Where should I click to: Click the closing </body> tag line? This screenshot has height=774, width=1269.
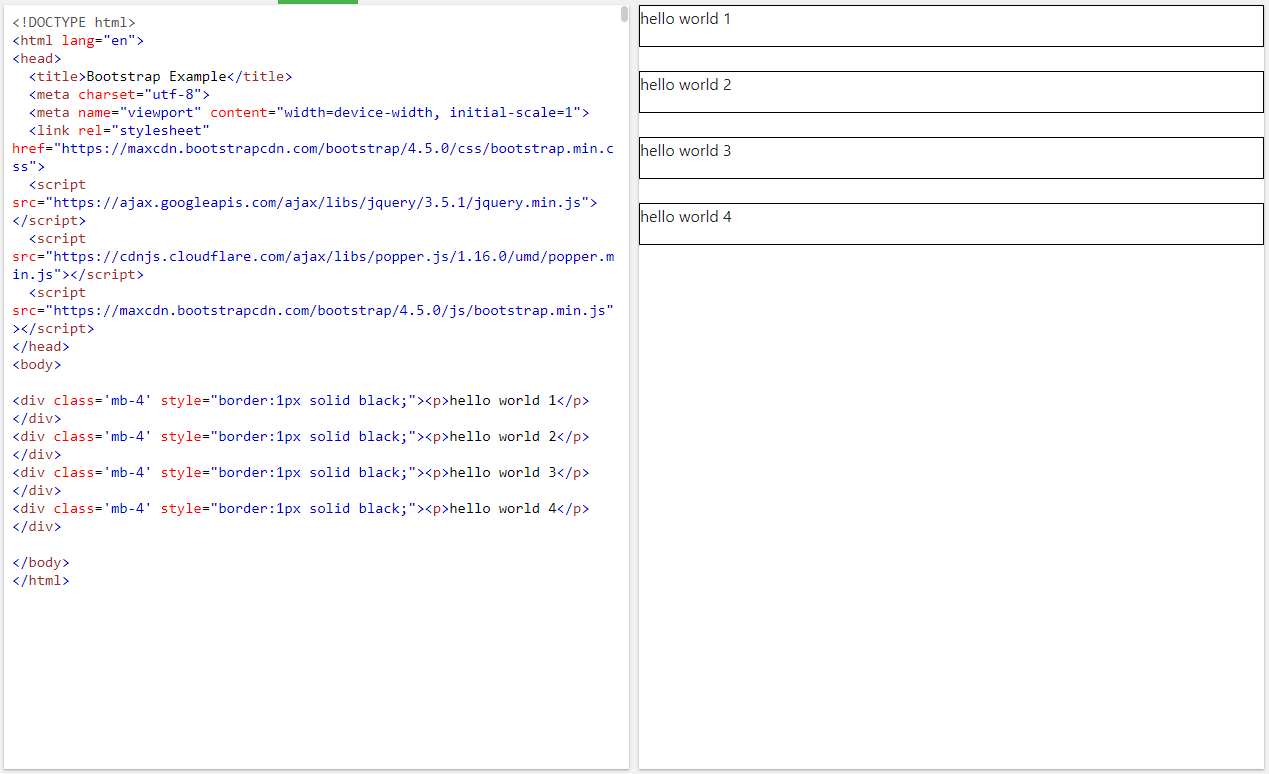pos(41,562)
